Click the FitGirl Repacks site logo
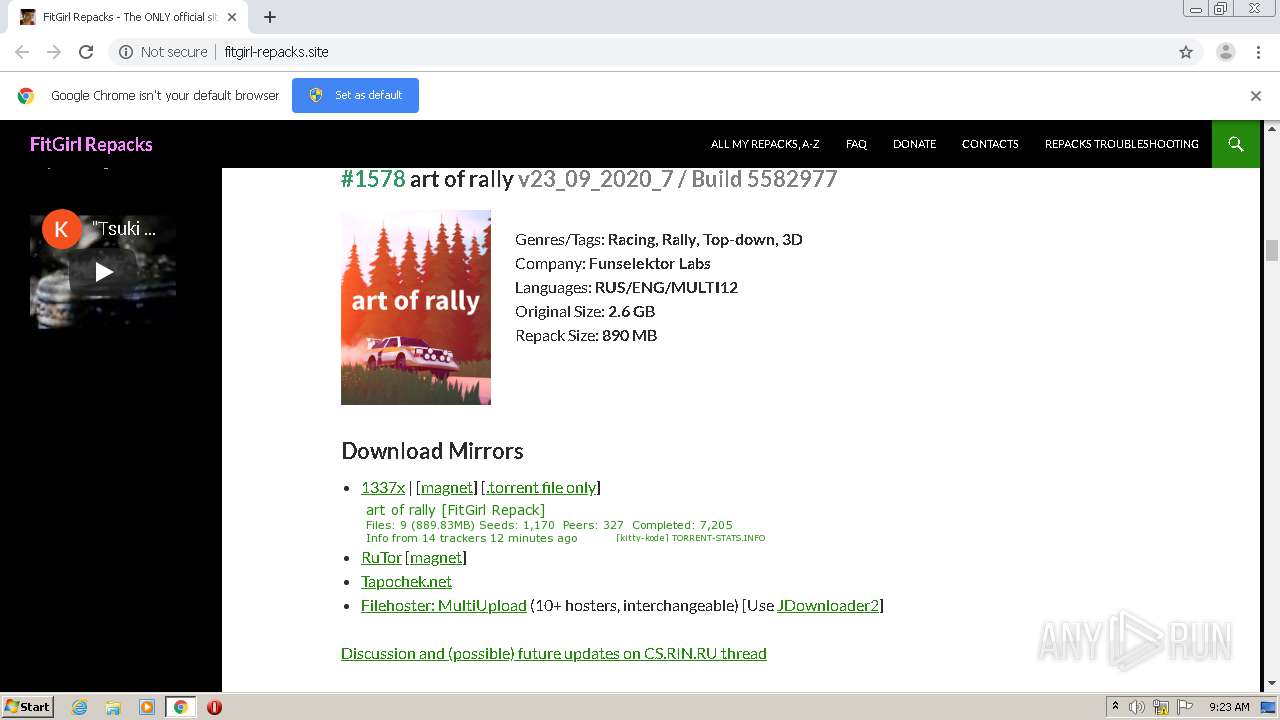 click(x=91, y=144)
